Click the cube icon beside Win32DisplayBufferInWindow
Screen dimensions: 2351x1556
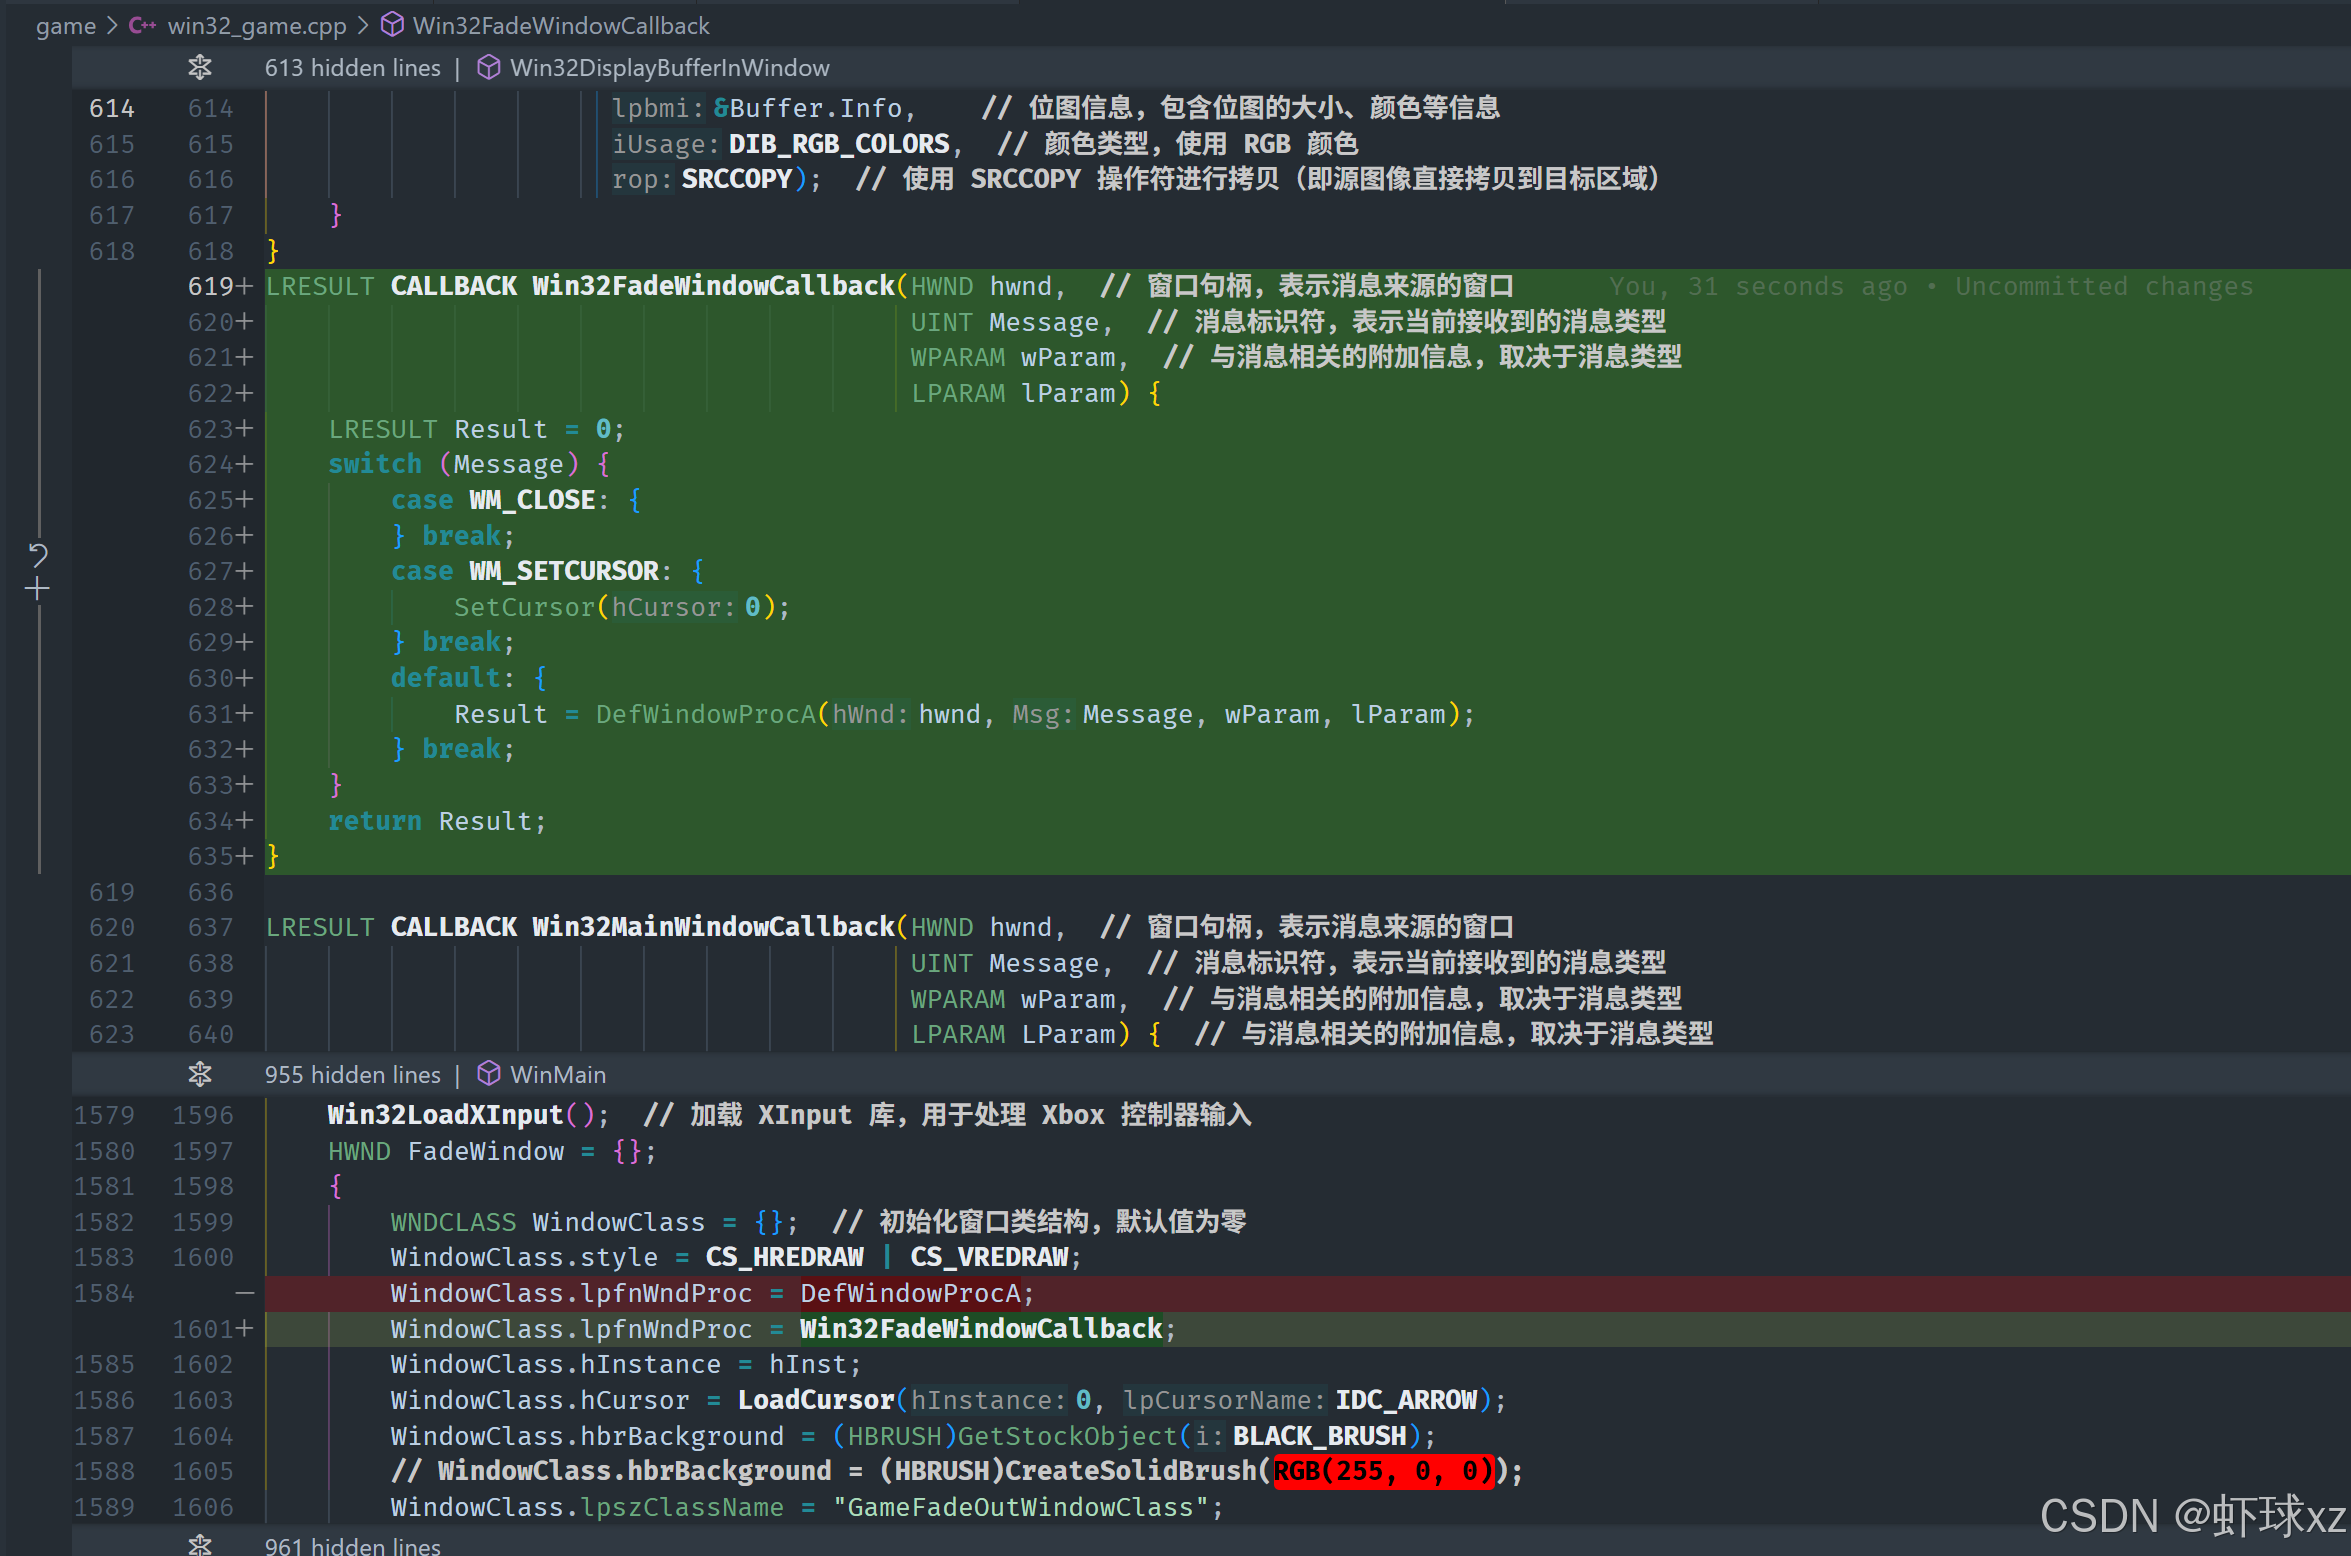point(488,67)
